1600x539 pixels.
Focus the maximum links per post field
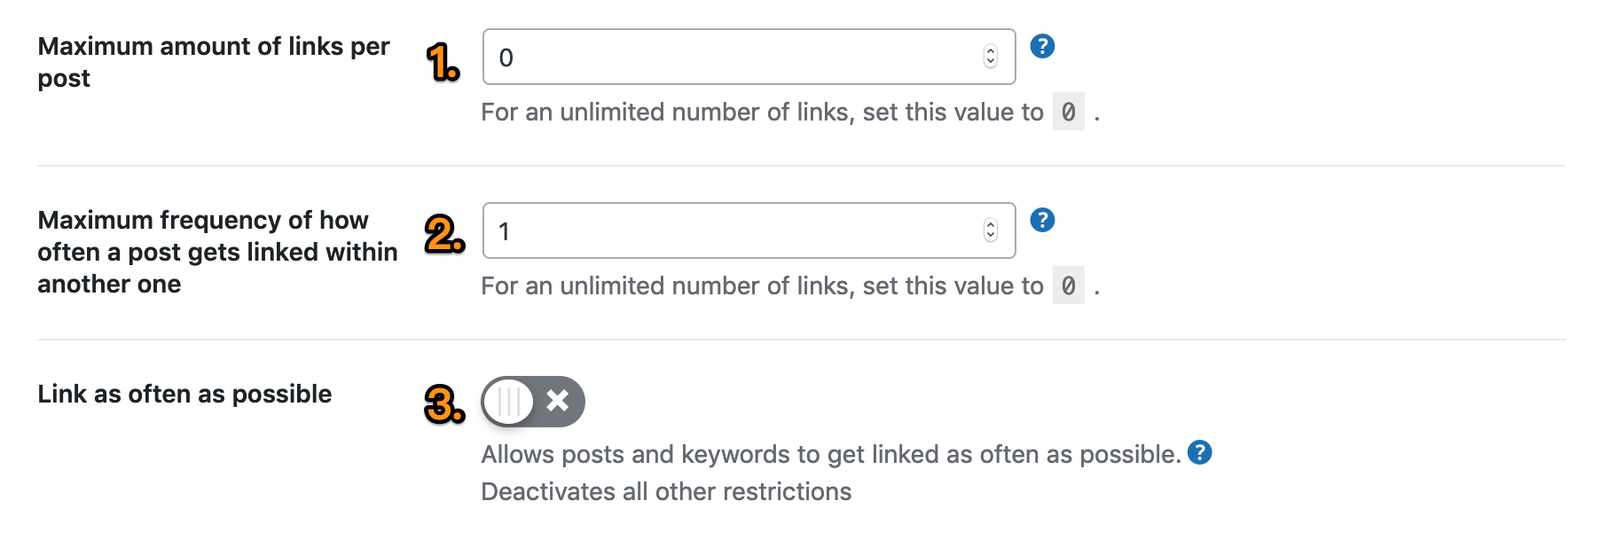[730, 57]
